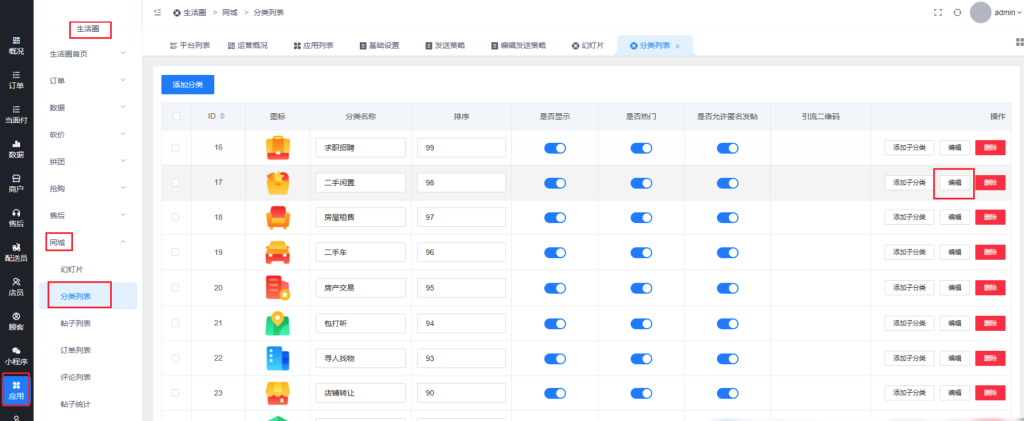Viewport: 1024px width, 421px height.
Task: Open the 应用 section in the left sidebar
Action: (16, 388)
